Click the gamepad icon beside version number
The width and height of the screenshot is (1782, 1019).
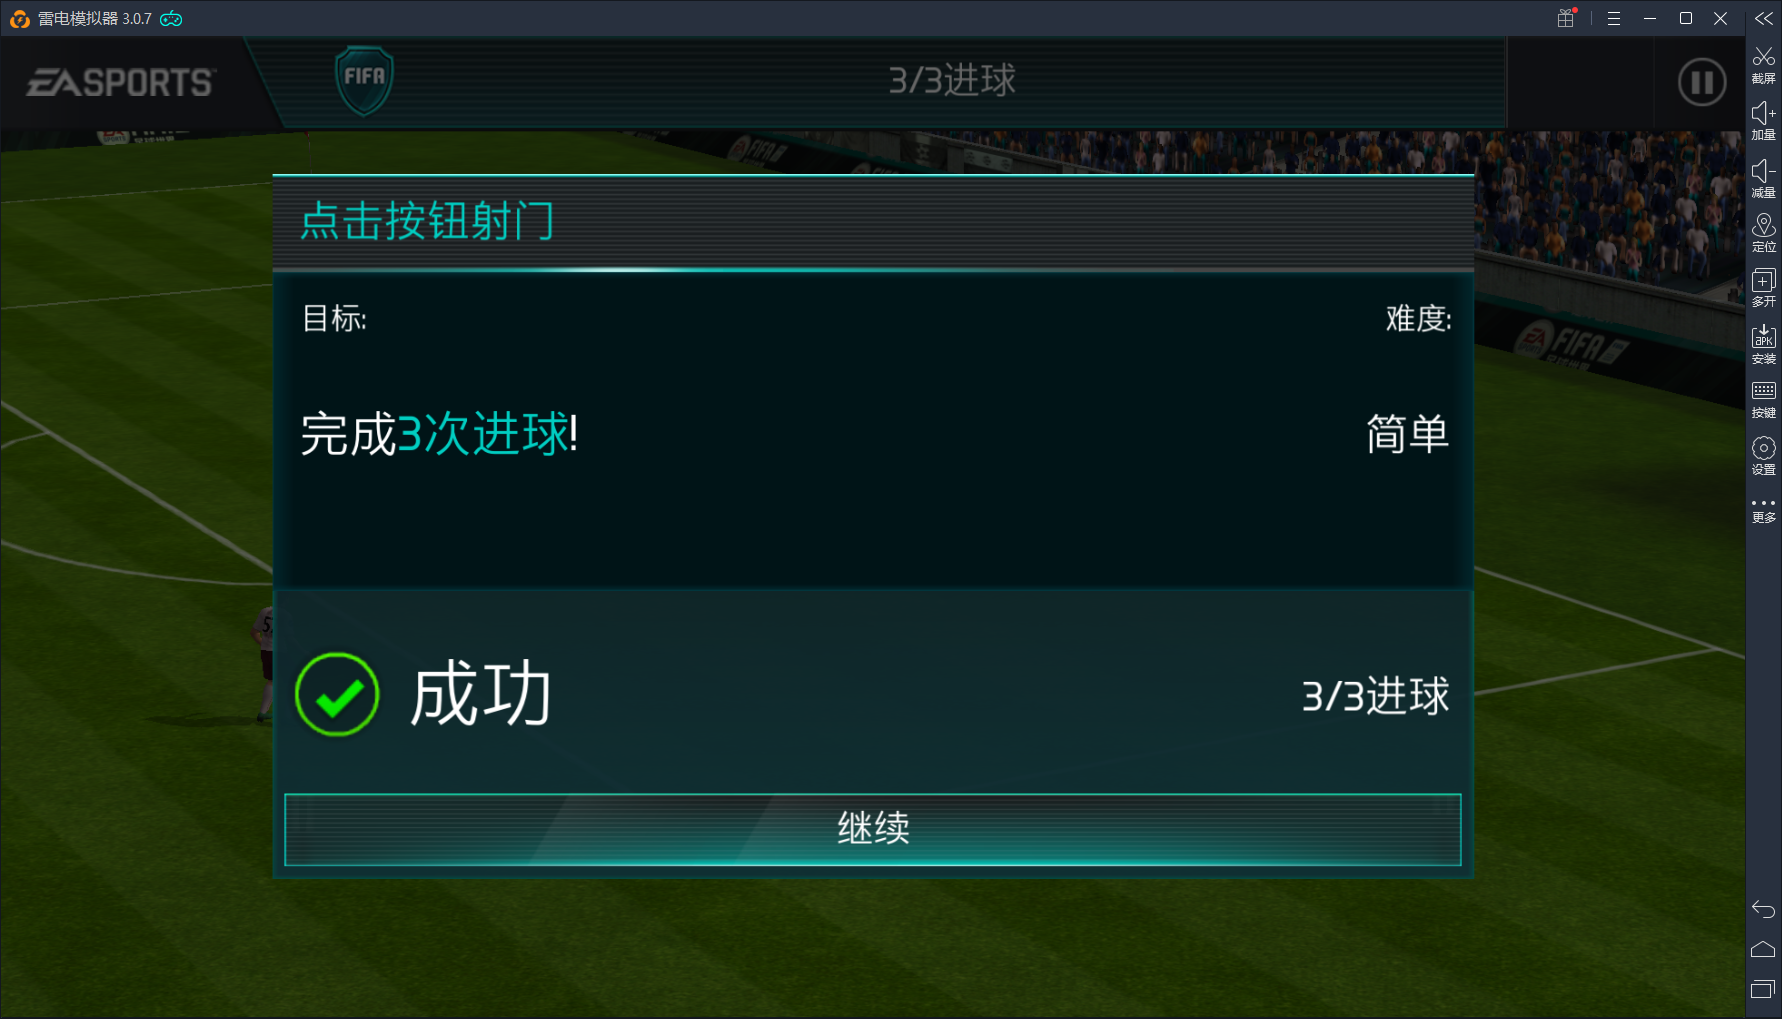coord(172,19)
